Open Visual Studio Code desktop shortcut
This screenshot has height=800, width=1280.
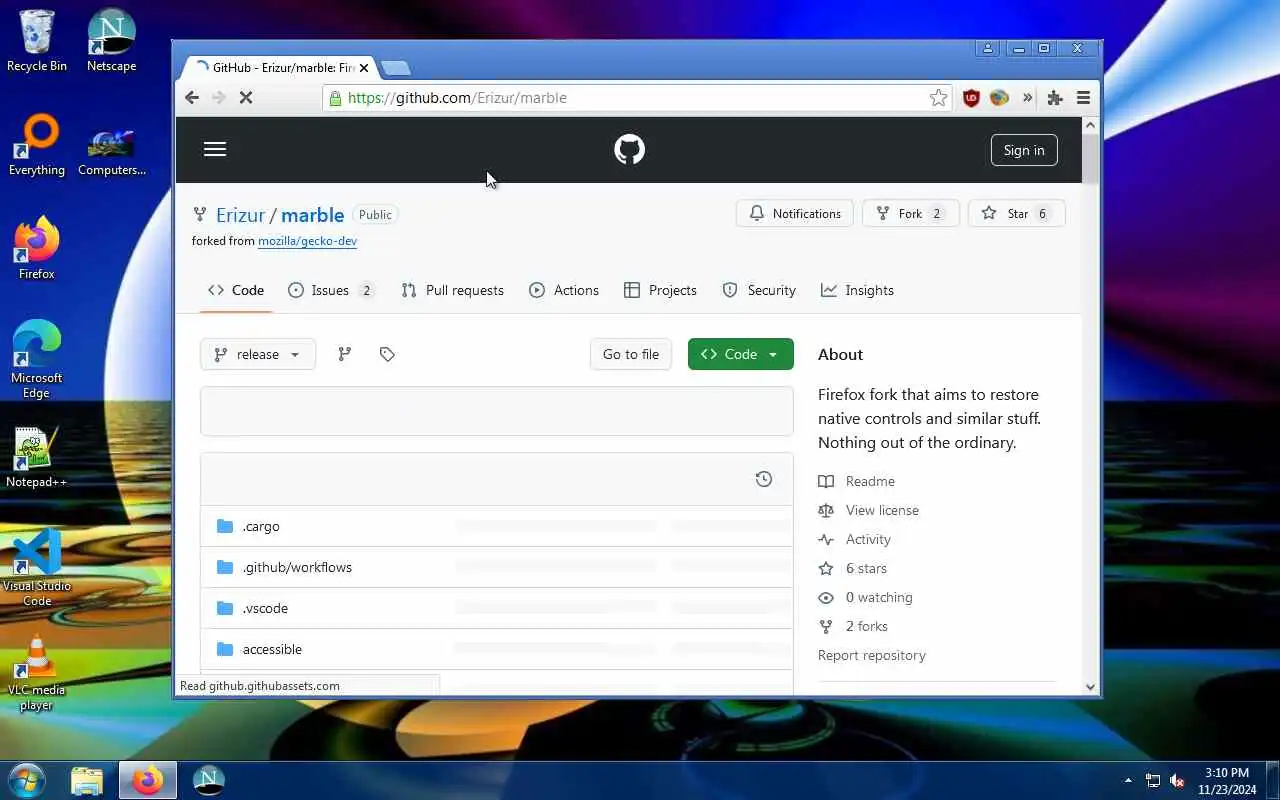(37, 568)
